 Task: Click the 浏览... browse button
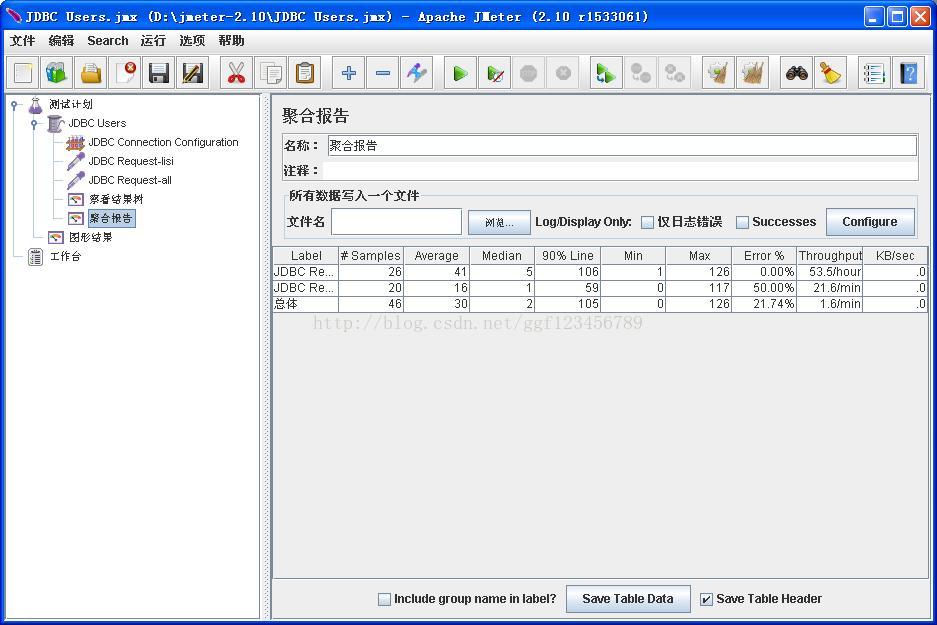(499, 222)
